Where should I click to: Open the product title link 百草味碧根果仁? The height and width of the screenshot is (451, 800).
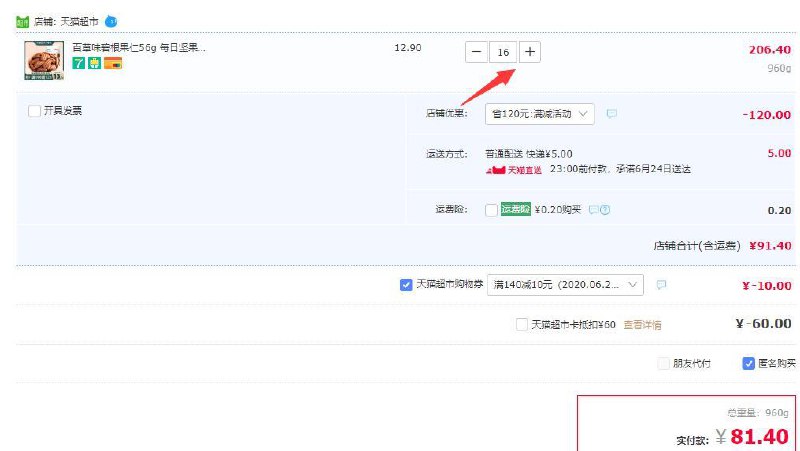coord(139,47)
